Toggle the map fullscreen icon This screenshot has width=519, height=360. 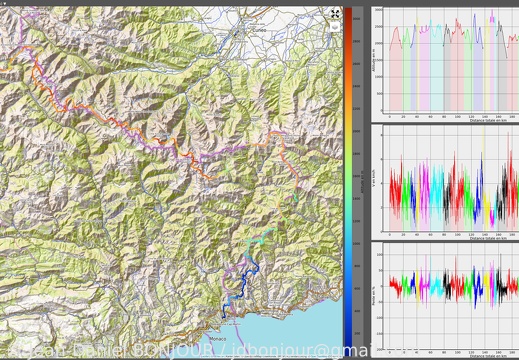tap(335, 14)
